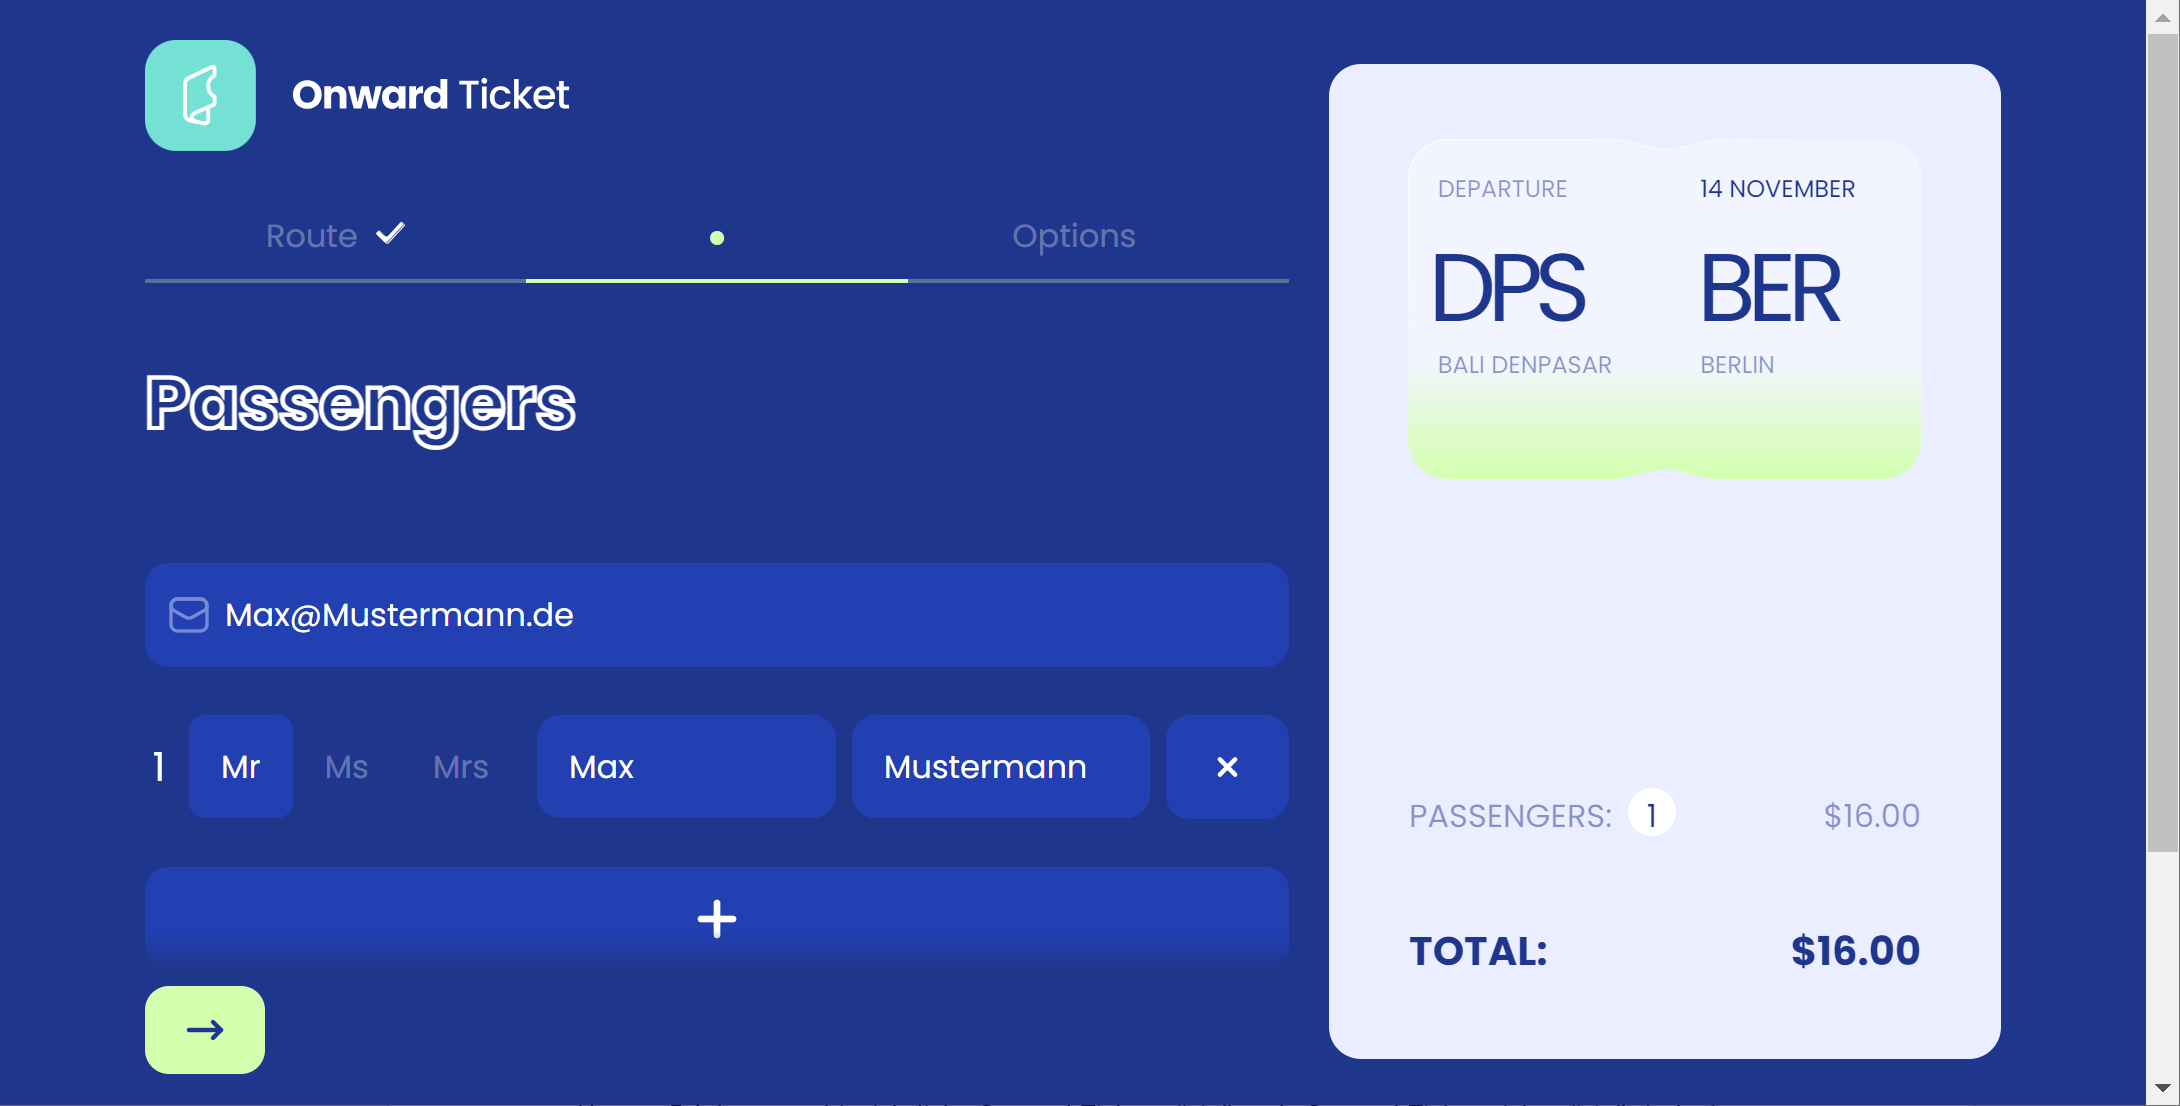This screenshot has height=1106, width=2180.
Task: Proceed using the green arrow button
Action: tap(205, 1030)
